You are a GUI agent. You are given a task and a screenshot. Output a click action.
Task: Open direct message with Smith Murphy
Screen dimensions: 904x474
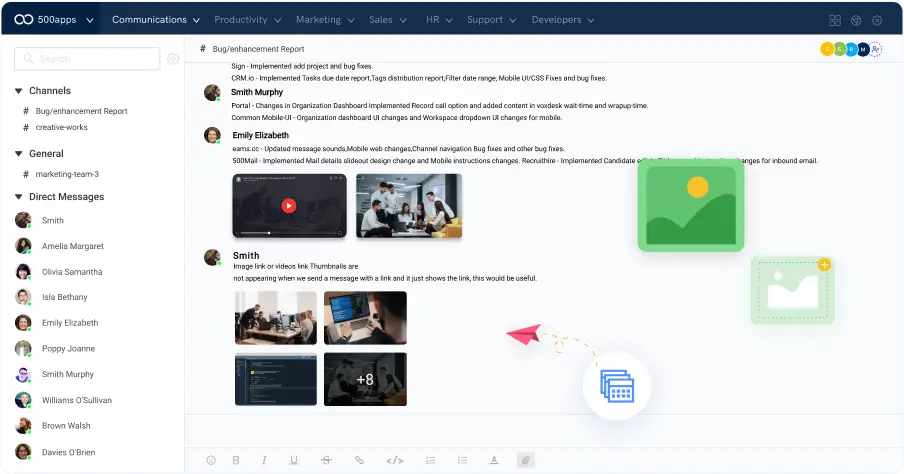pos(54,374)
